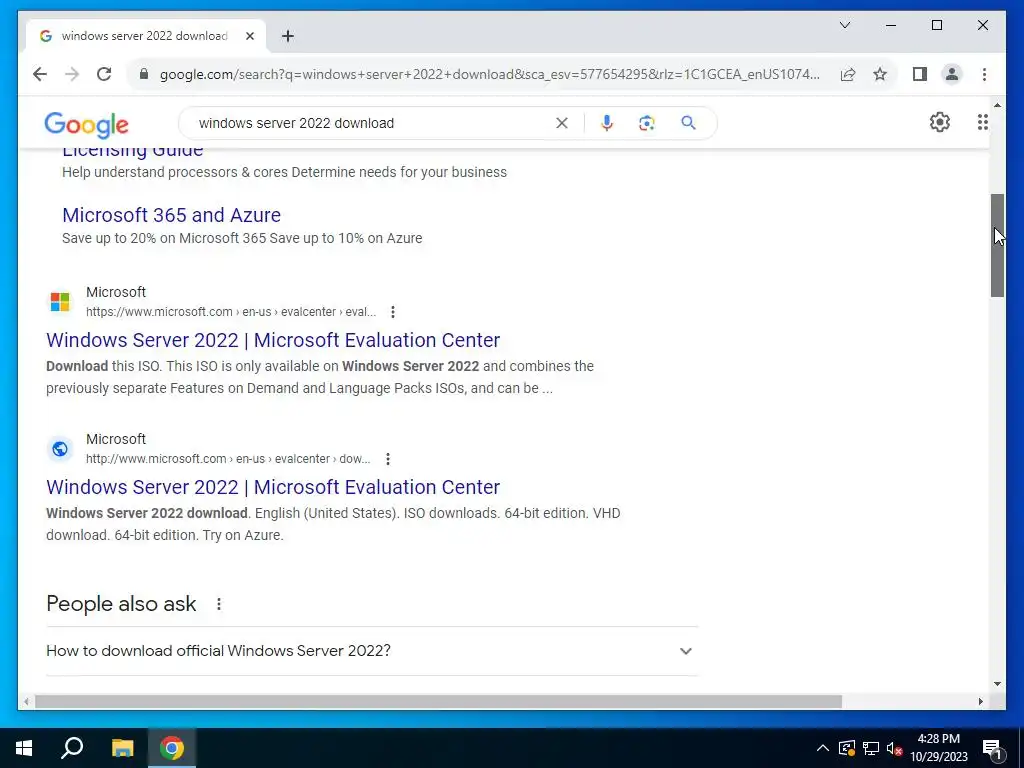Open Chrome three-dot menu
This screenshot has height=768, width=1024.
click(984, 74)
